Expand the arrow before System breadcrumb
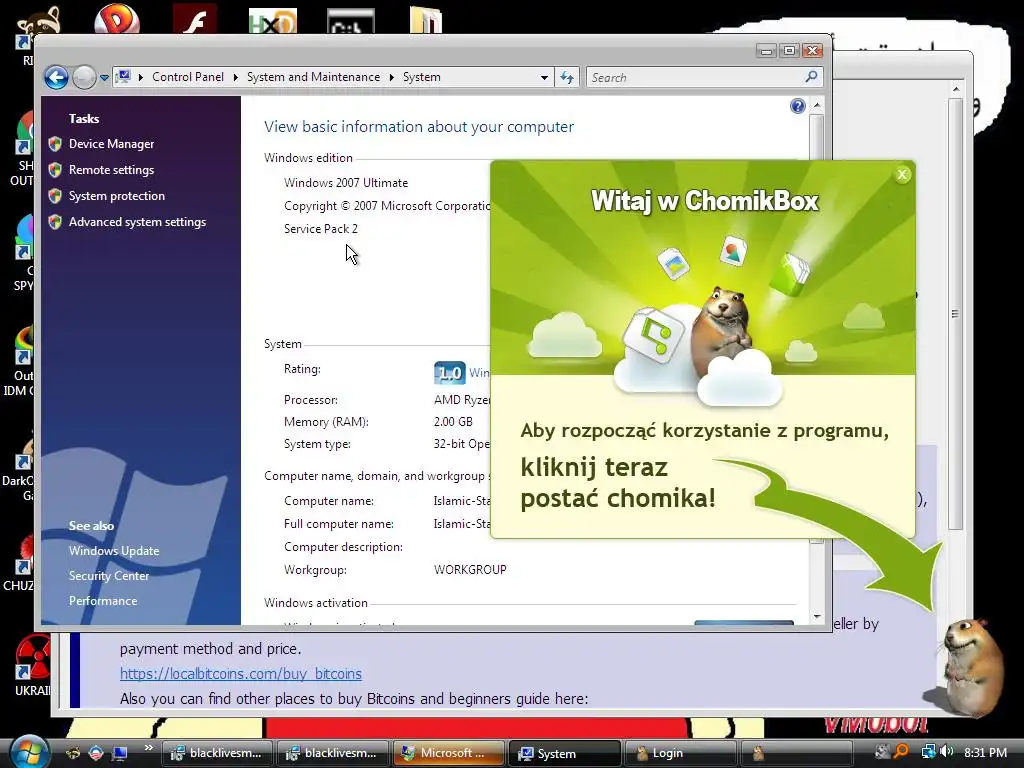The height and width of the screenshot is (768, 1024). [x=391, y=77]
